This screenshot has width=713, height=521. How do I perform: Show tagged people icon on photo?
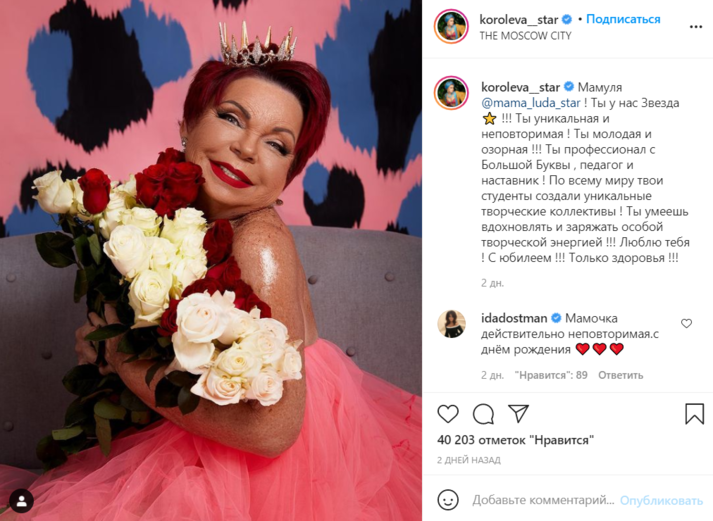click(x=21, y=501)
